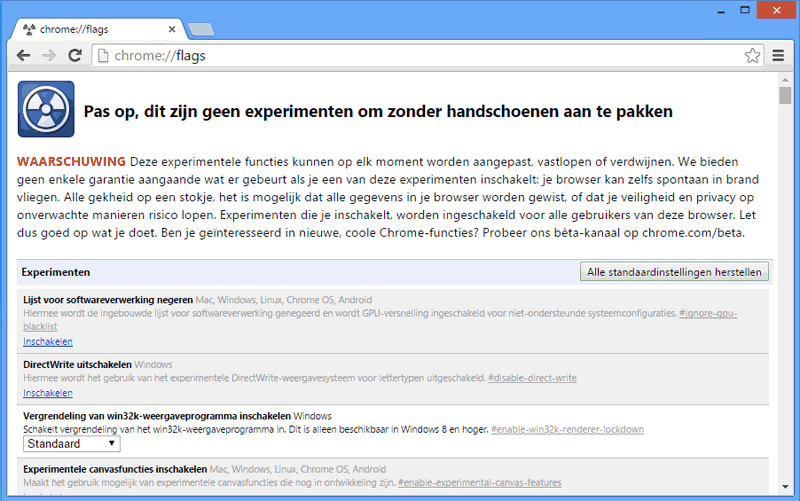Reload the chrome://flags page
This screenshot has width=800, height=501.
coord(75,56)
